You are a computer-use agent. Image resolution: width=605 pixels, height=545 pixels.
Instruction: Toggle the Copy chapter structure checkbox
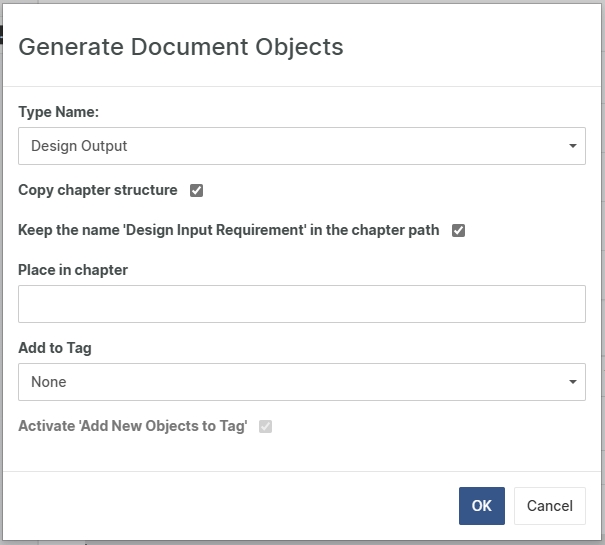tap(197, 190)
